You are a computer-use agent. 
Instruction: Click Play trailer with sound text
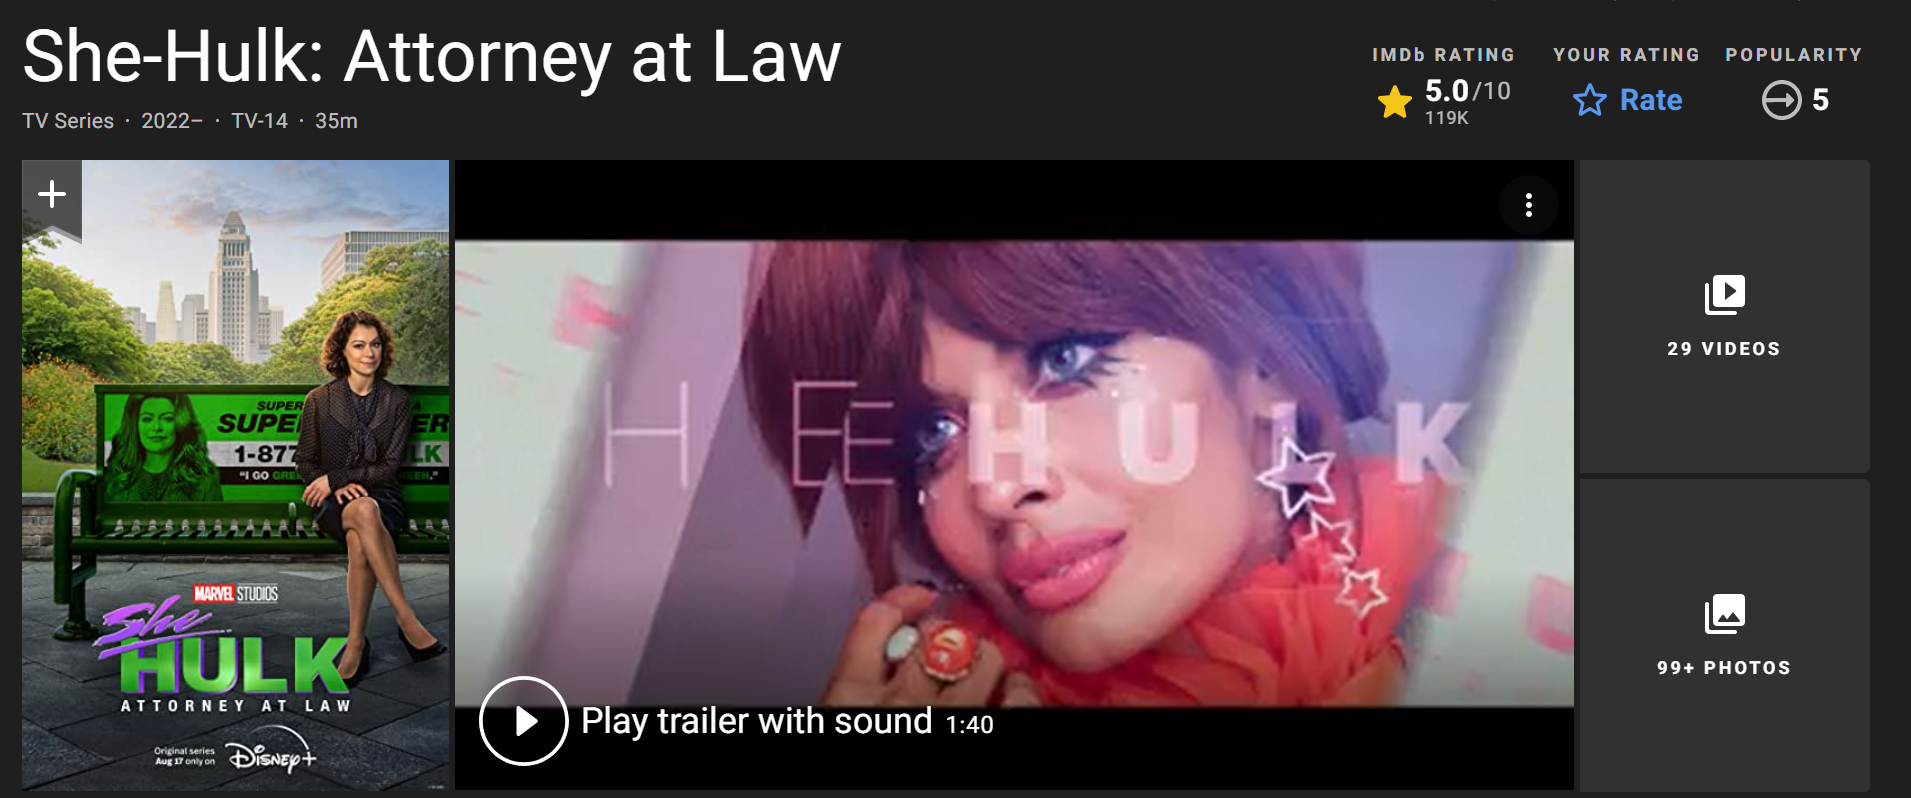756,721
